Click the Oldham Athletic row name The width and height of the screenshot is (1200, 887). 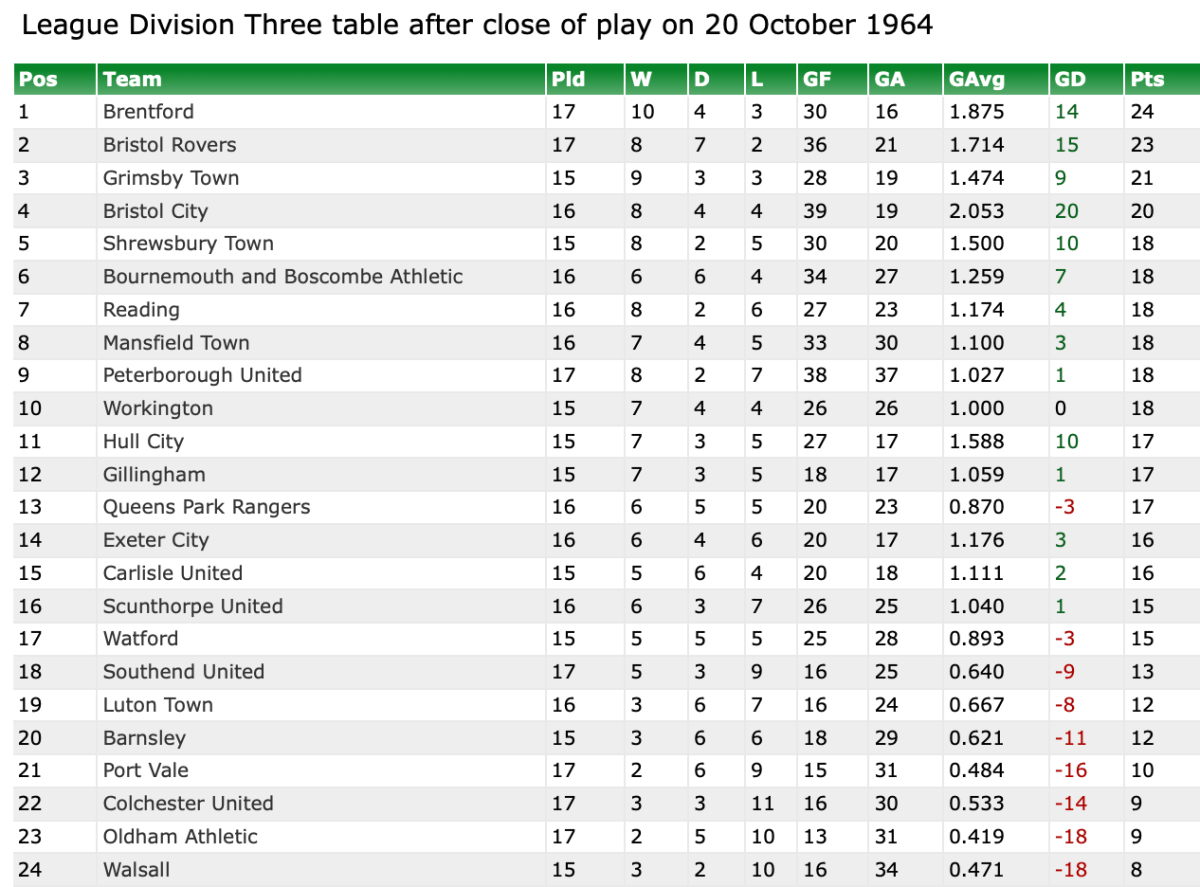tap(180, 836)
